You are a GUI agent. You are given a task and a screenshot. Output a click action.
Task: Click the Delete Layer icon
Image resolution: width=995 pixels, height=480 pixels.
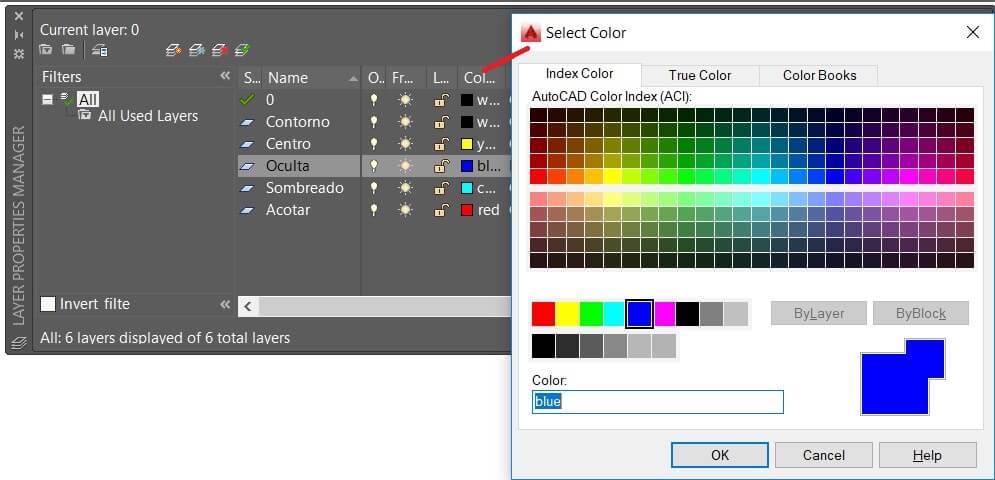pos(219,50)
